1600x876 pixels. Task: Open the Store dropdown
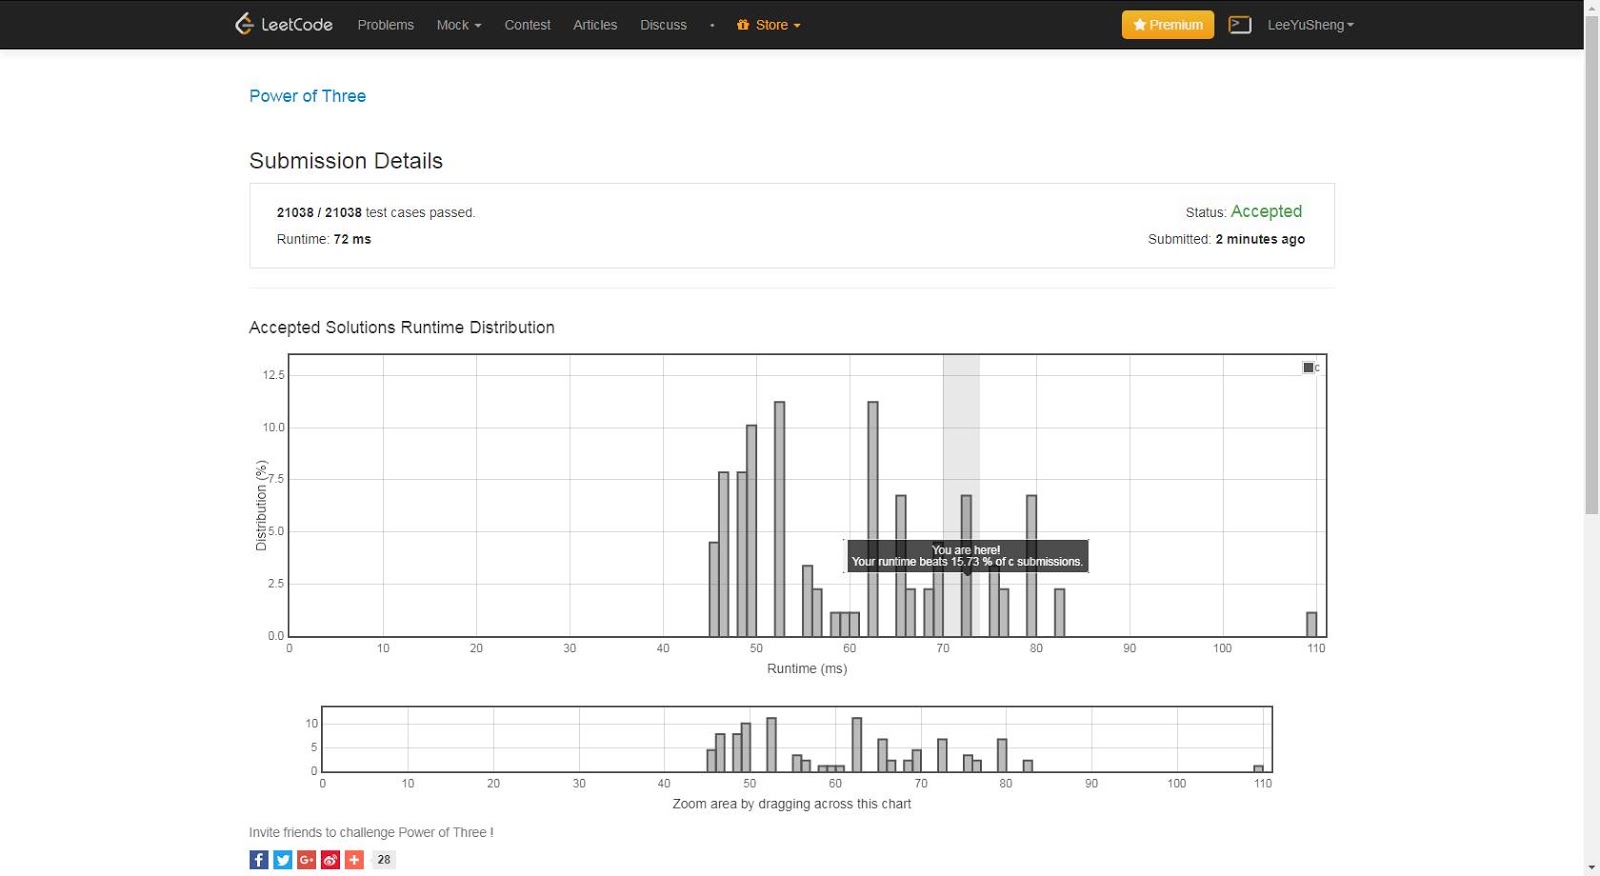pos(769,25)
